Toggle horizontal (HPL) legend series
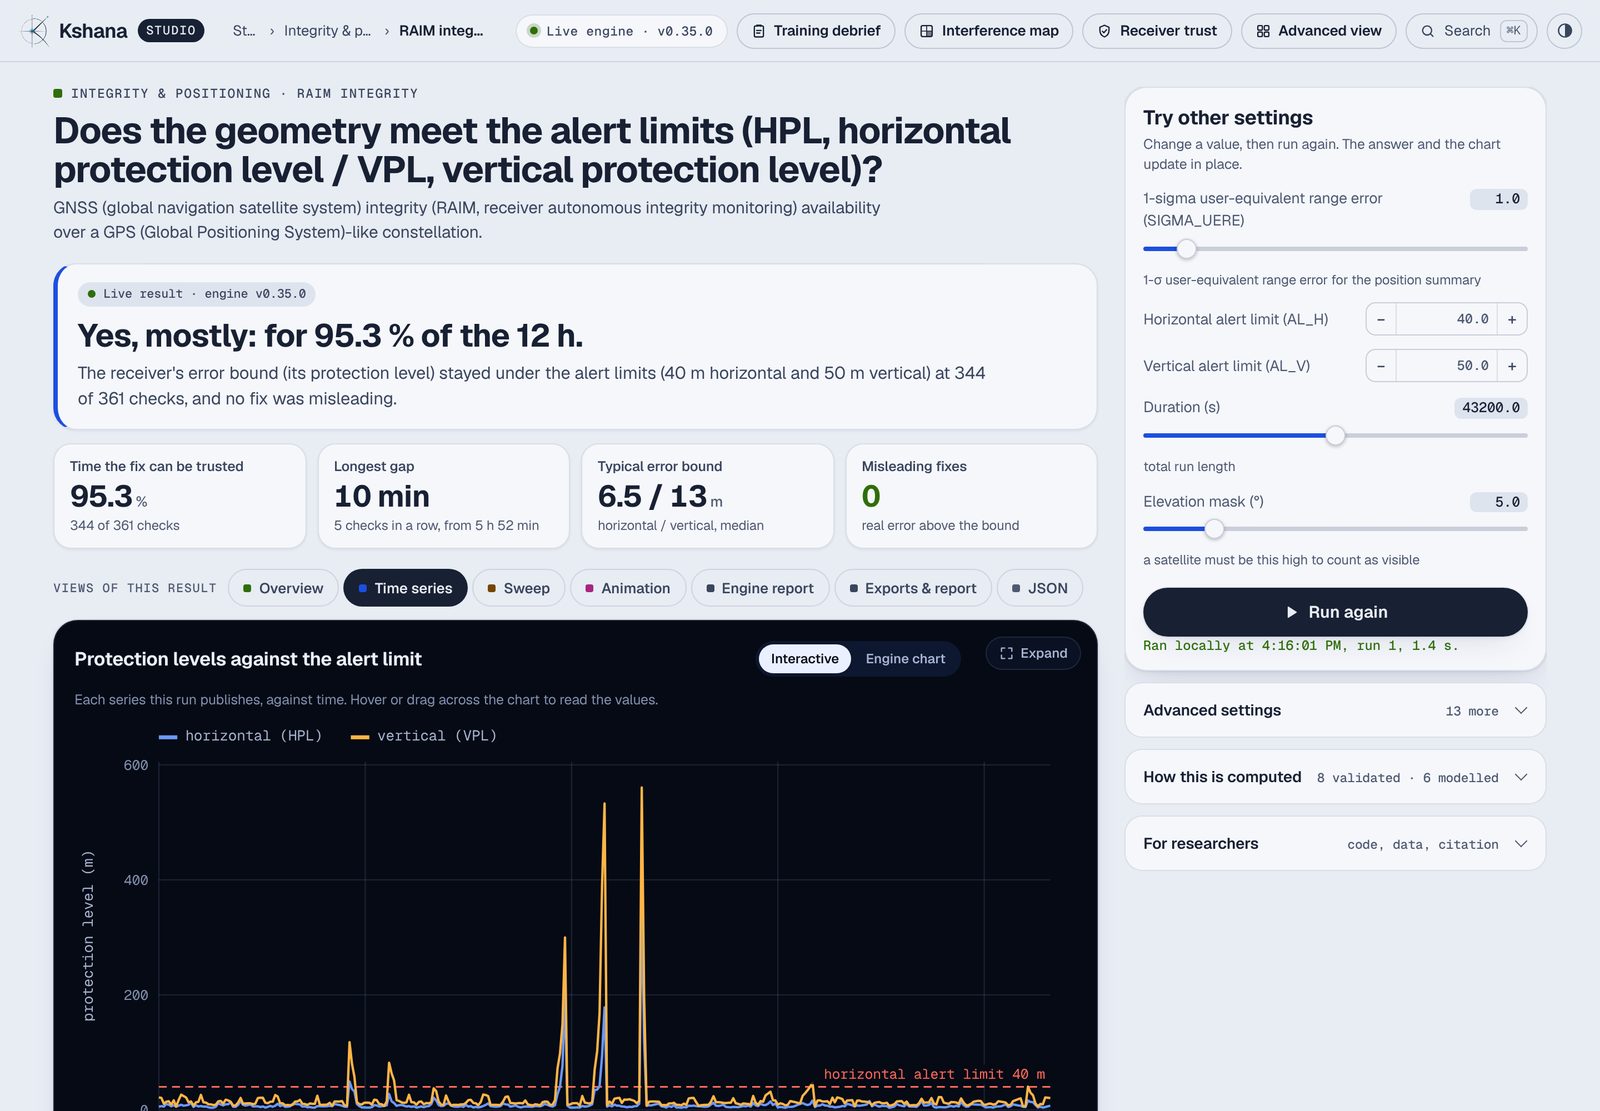1600x1111 pixels. pos(241,736)
